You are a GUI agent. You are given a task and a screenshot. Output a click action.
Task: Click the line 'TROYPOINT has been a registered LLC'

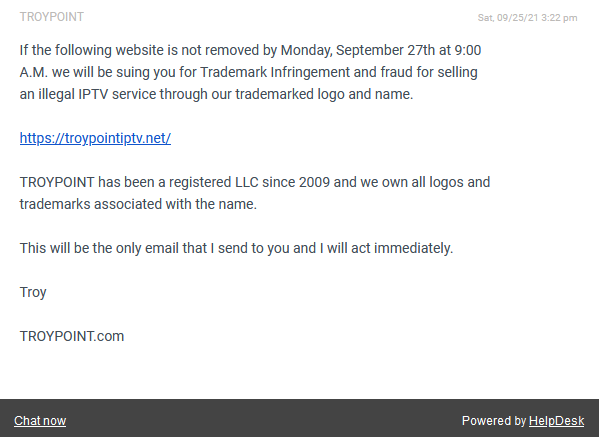[x=255, y=182]
